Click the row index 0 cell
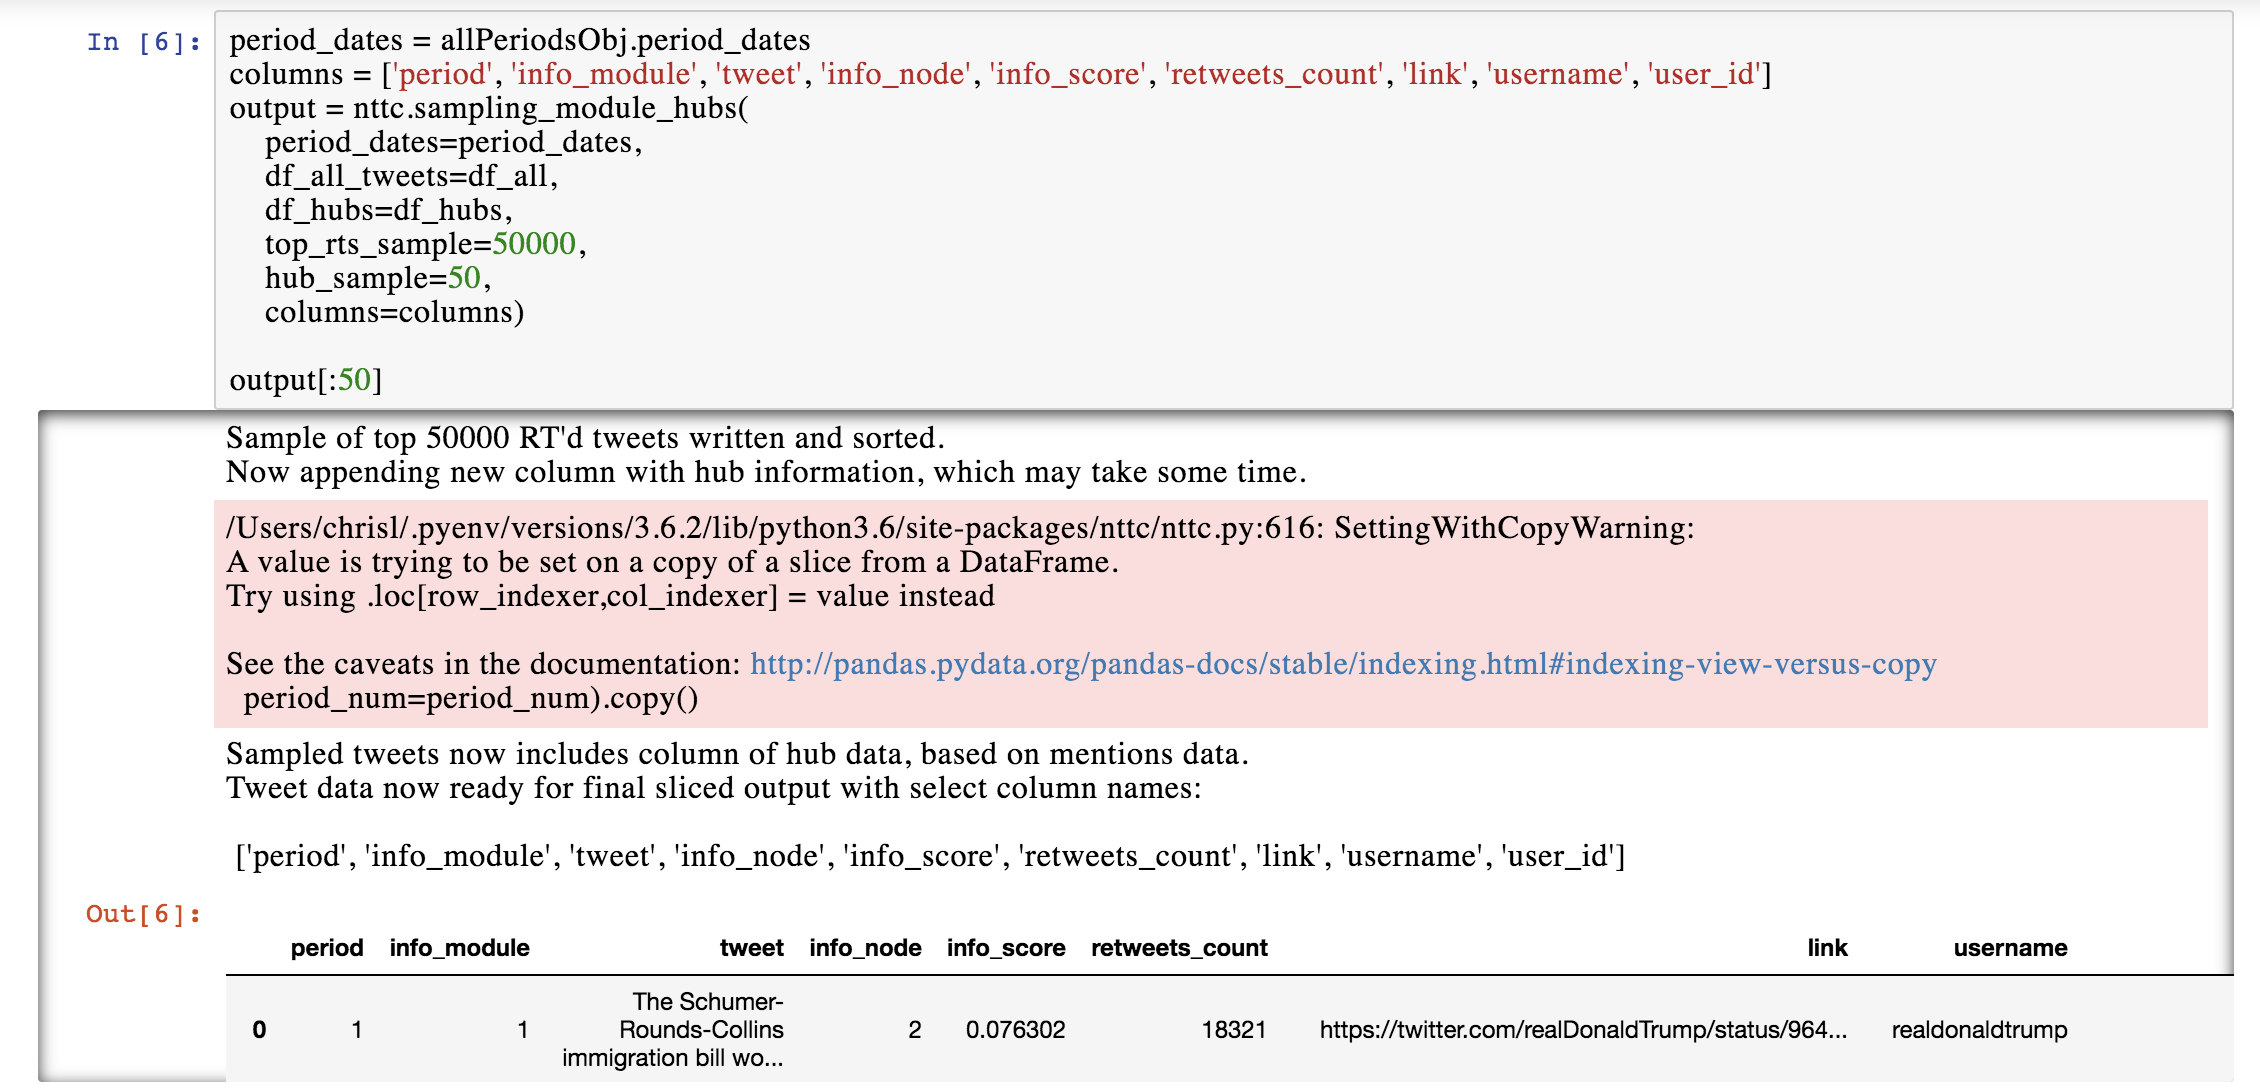The height and width of the screenshot is (1088, 2260). click(x=259, y=1030)
